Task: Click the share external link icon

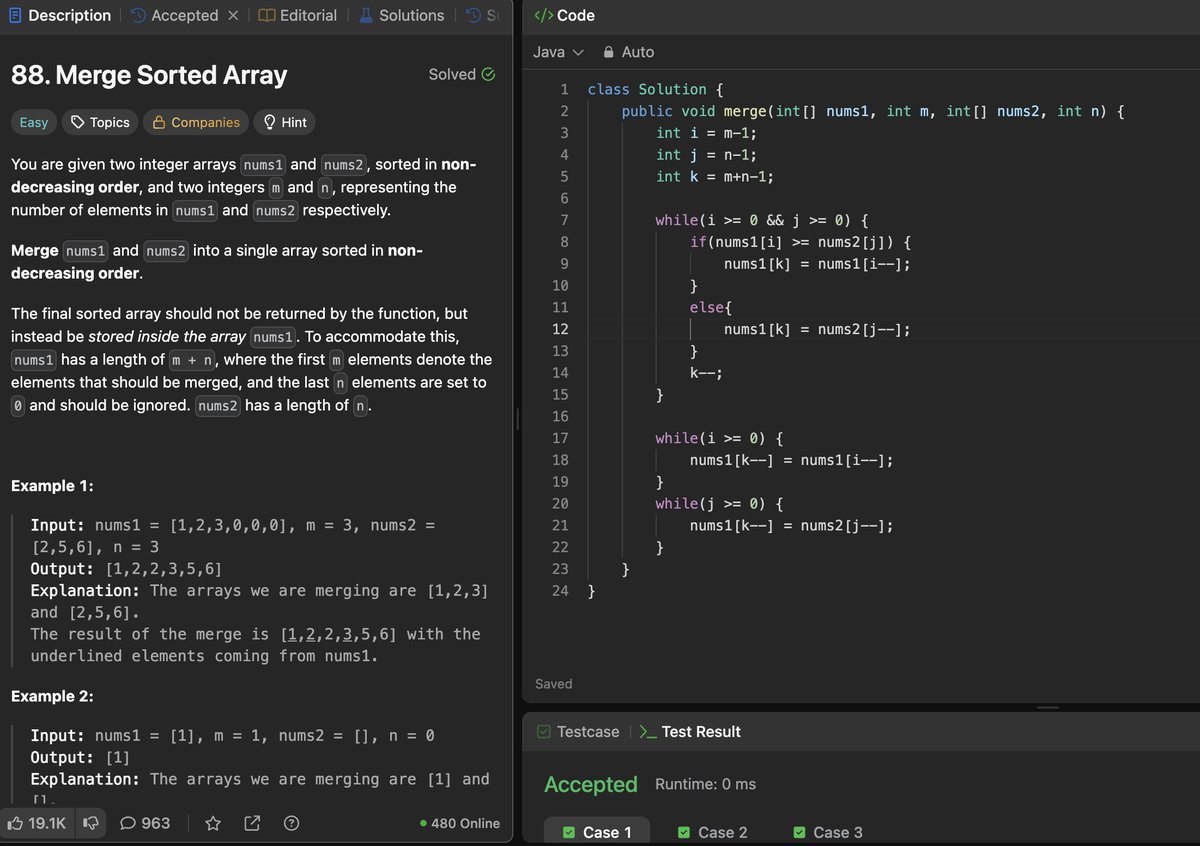Action: 252,823
